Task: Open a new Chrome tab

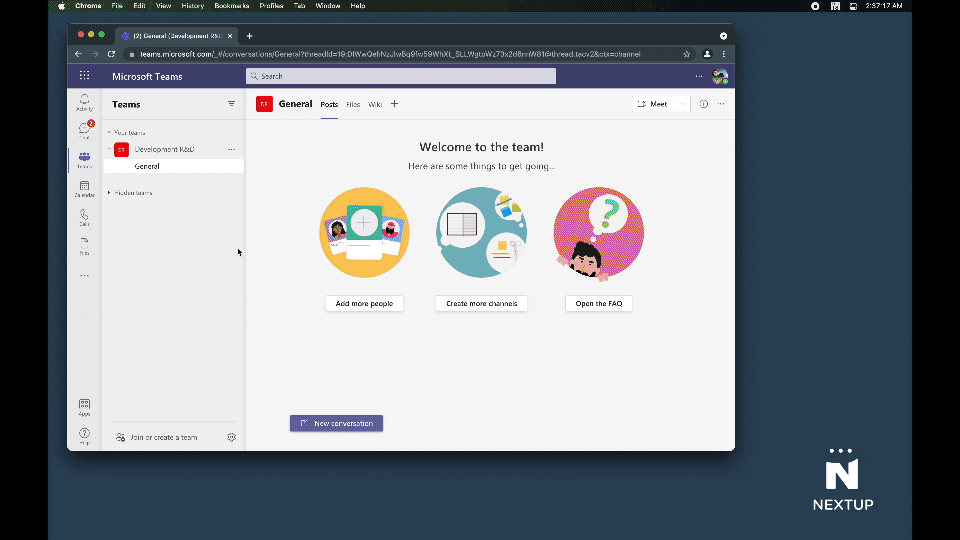Action: pos(249,36)
